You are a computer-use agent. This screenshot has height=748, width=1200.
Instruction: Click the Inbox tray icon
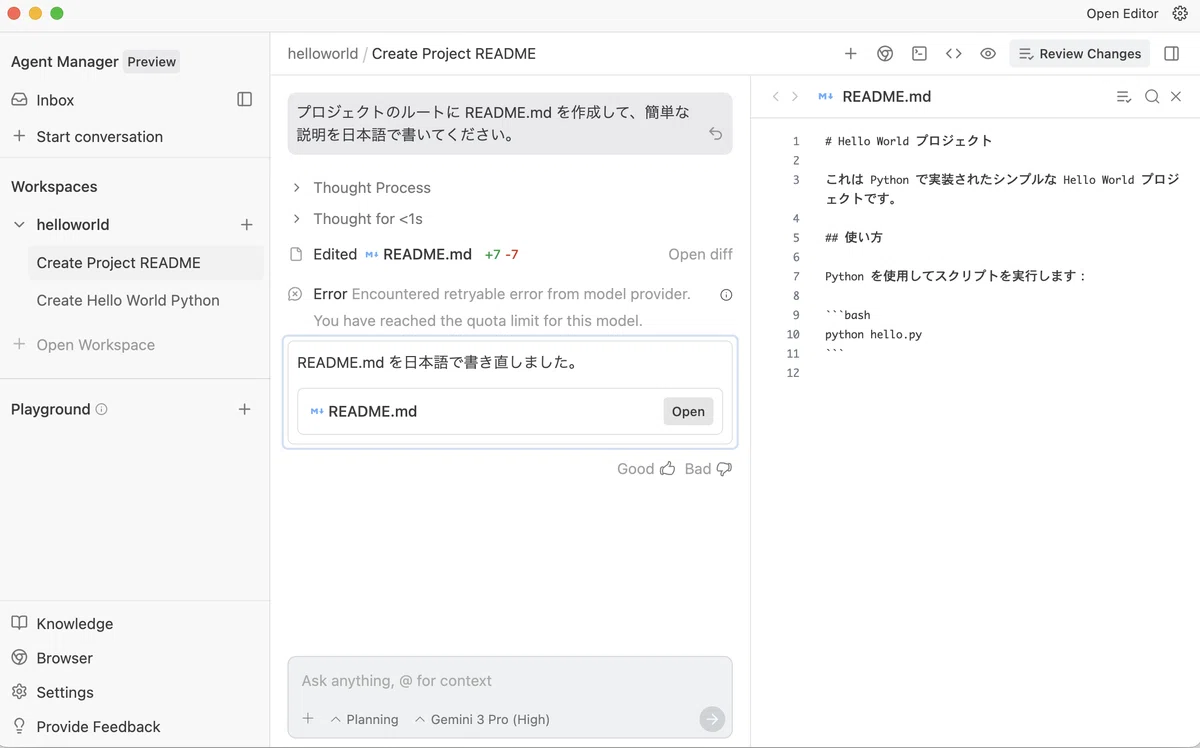pyautogui.click(x=19, y=100)
